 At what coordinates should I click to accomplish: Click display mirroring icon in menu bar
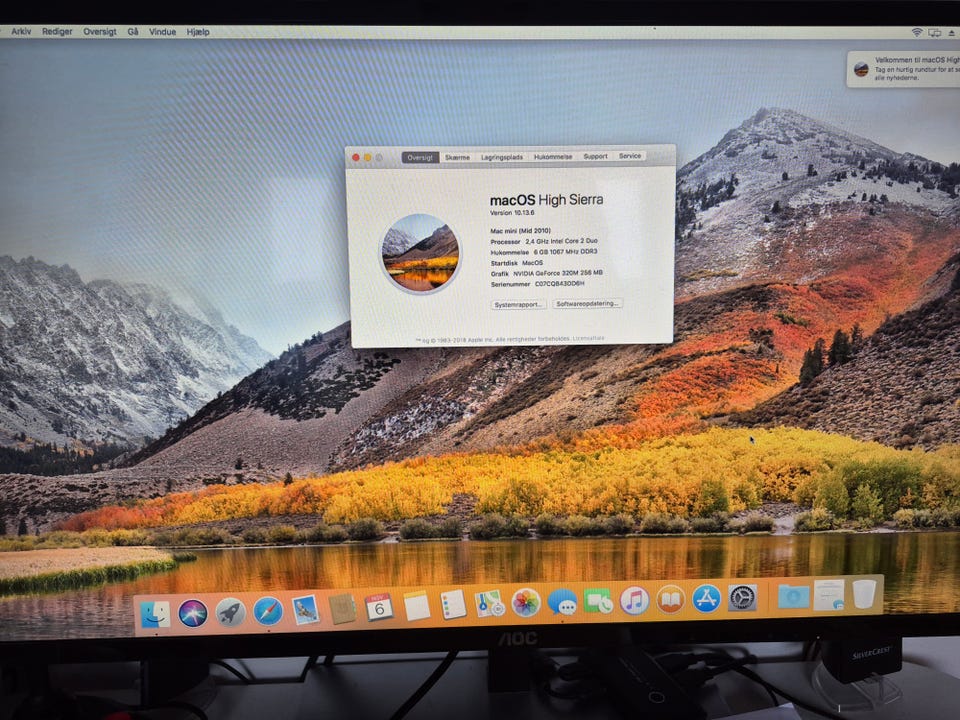click(x=934, y=33)
